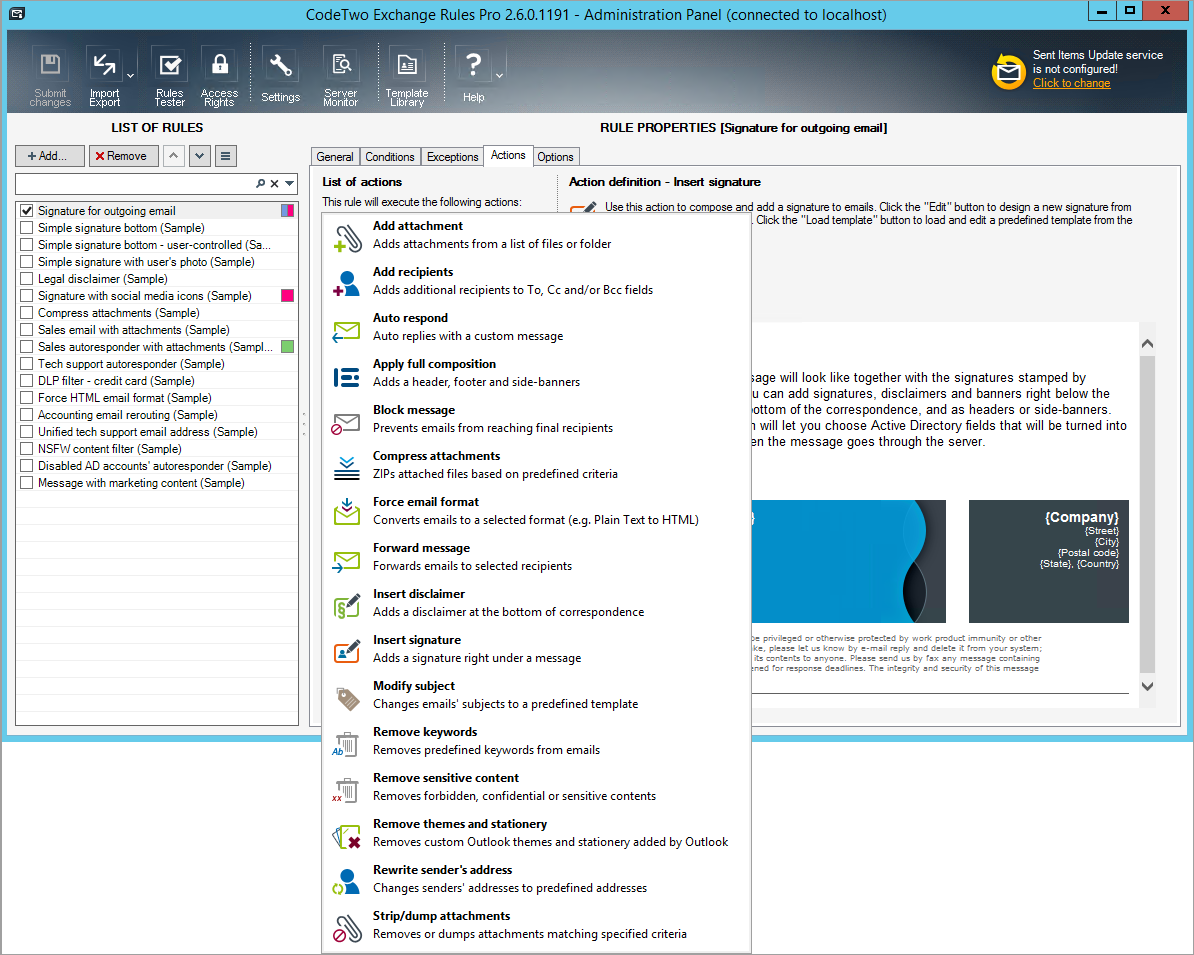Enable Compress attachments (Sample) rule checkbox
This screenshot has width=1194, height=955.
(x=27, y=313)
